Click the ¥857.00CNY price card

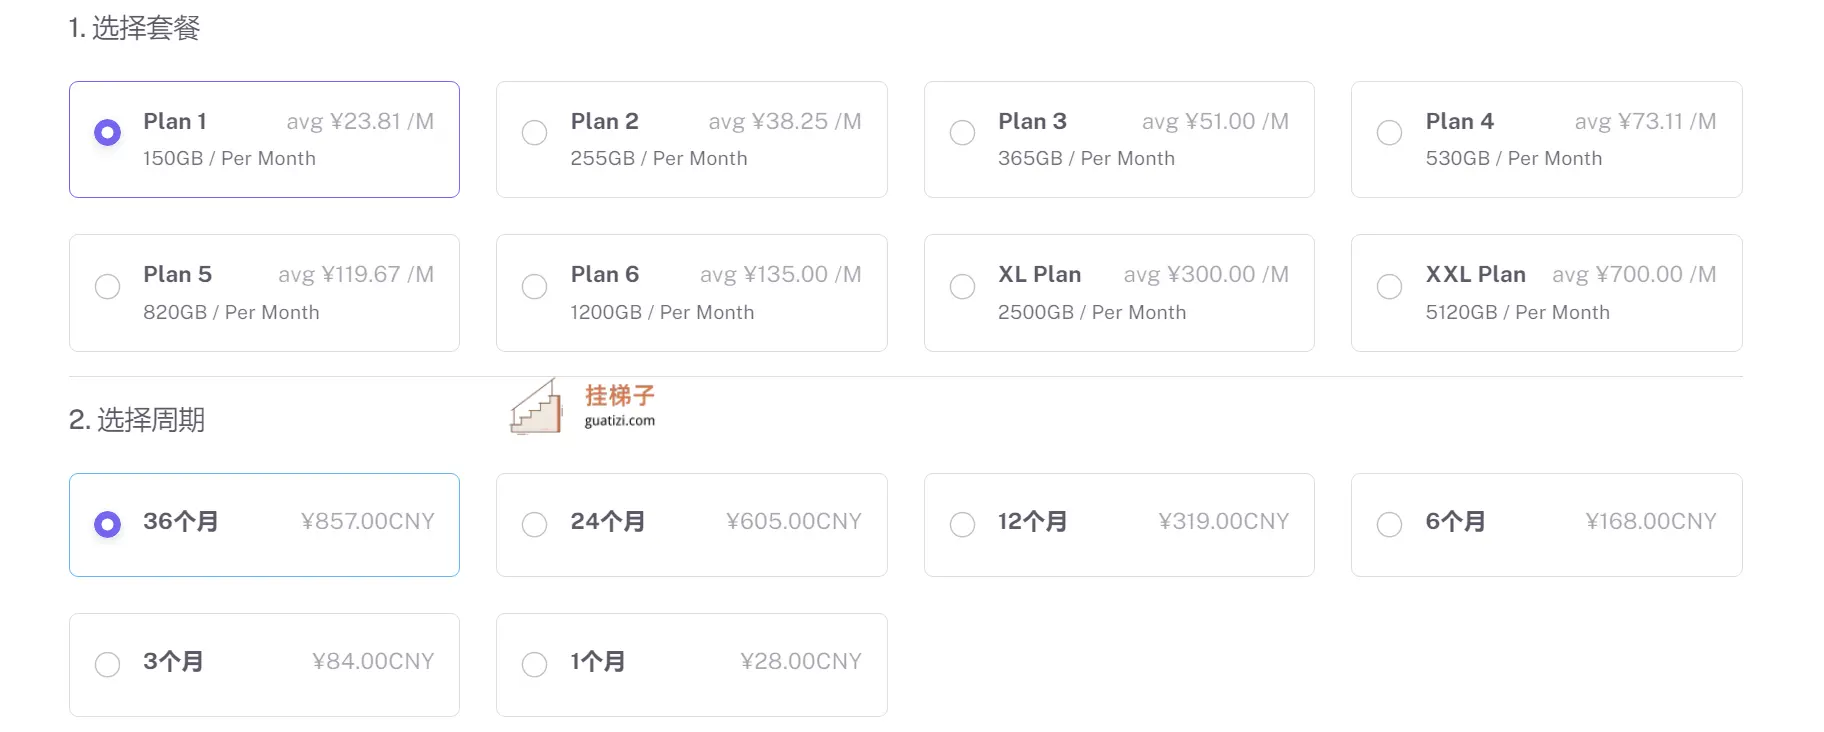[264, 525]
